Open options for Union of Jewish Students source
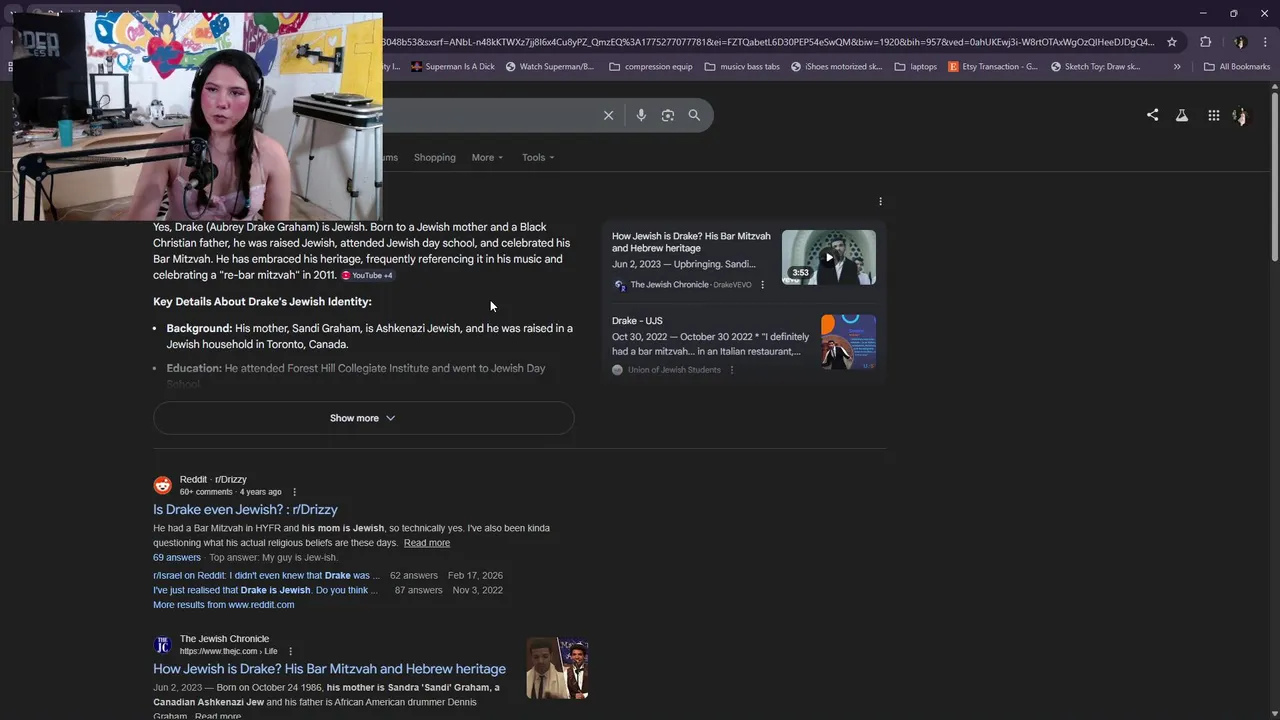This screenshot has width=1280, height=720. click(x=731, y=370)
